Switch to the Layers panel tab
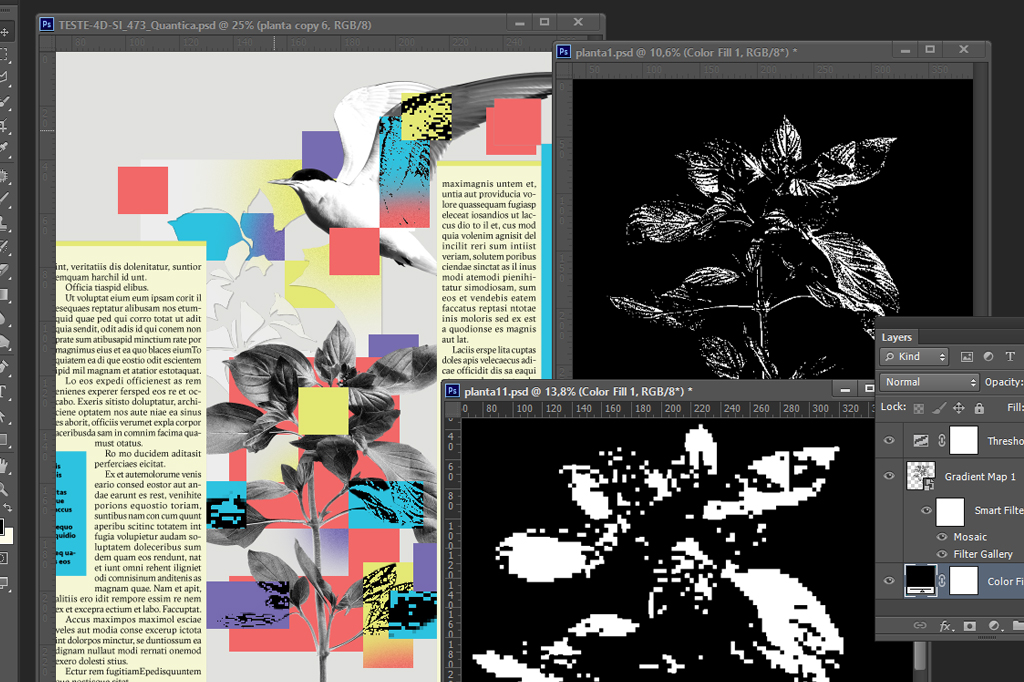Viewport: 1024px width, 682px height. tap(897, 337)
